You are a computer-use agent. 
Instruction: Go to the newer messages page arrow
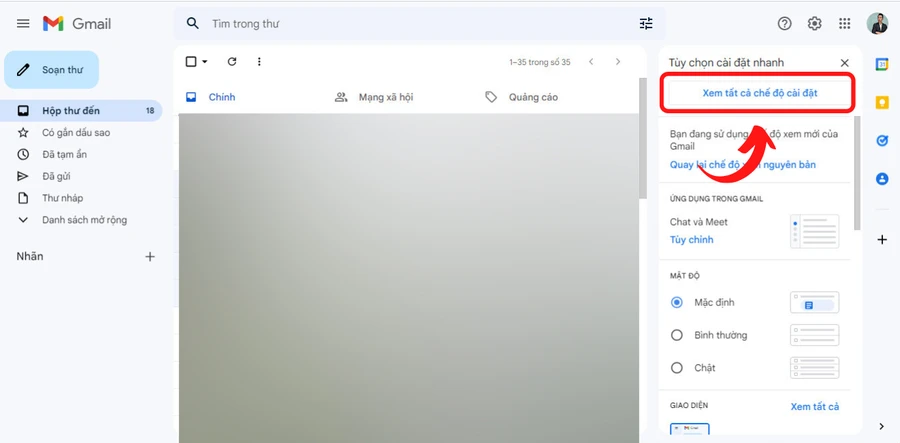[x=591, y=61]
